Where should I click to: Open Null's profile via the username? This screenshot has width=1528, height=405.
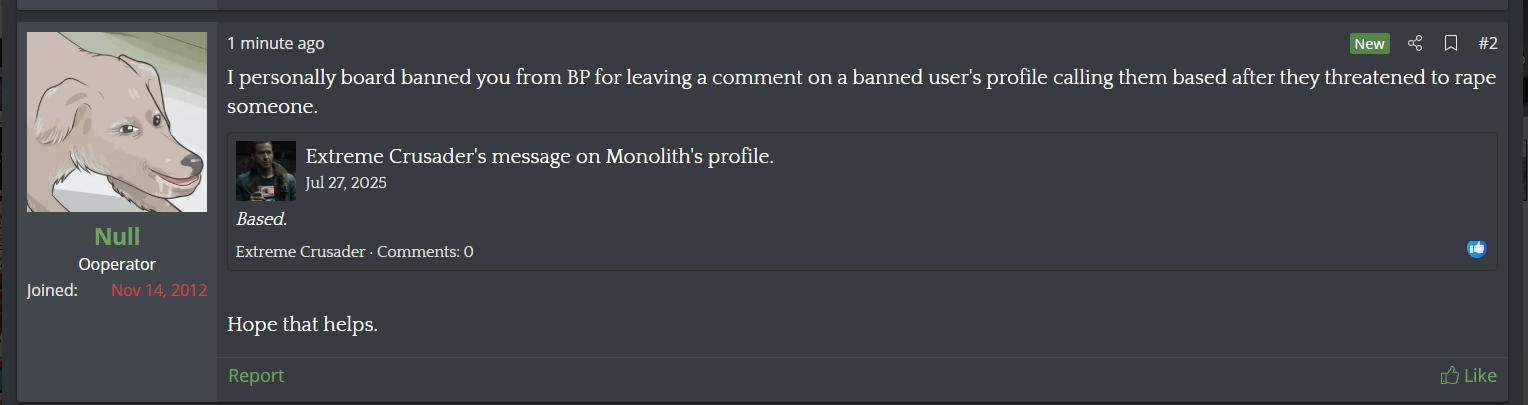(x=117, y=237)
